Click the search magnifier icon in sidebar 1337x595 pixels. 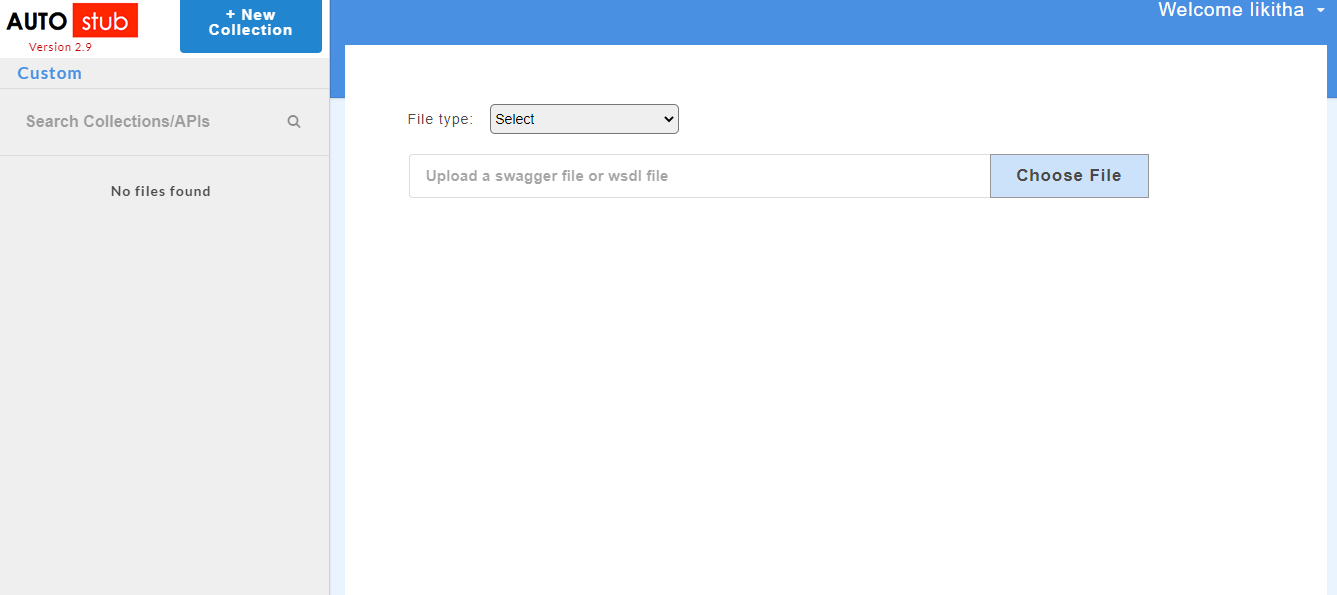click(294, 122)
